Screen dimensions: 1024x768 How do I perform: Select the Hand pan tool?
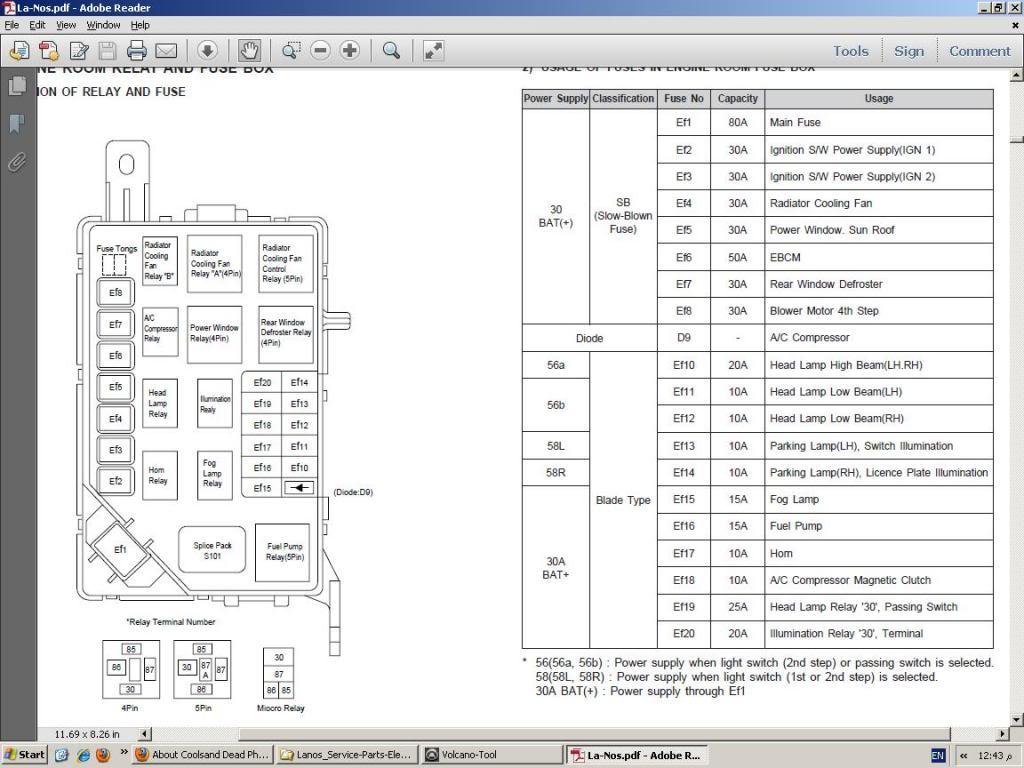249,50
